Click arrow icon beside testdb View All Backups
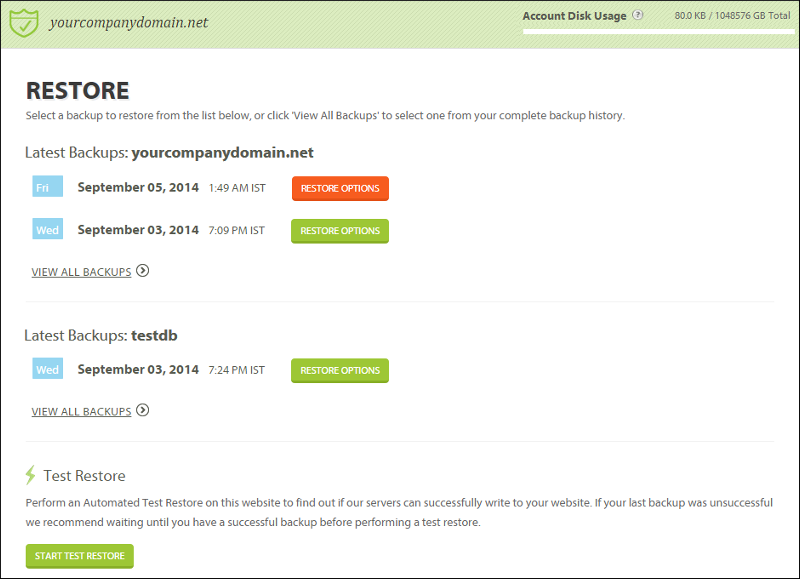 coord(143,411)
